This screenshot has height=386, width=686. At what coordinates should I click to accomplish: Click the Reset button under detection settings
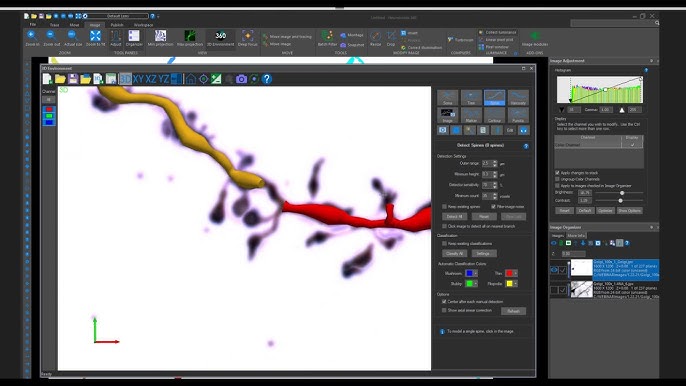tap(484, 217)
